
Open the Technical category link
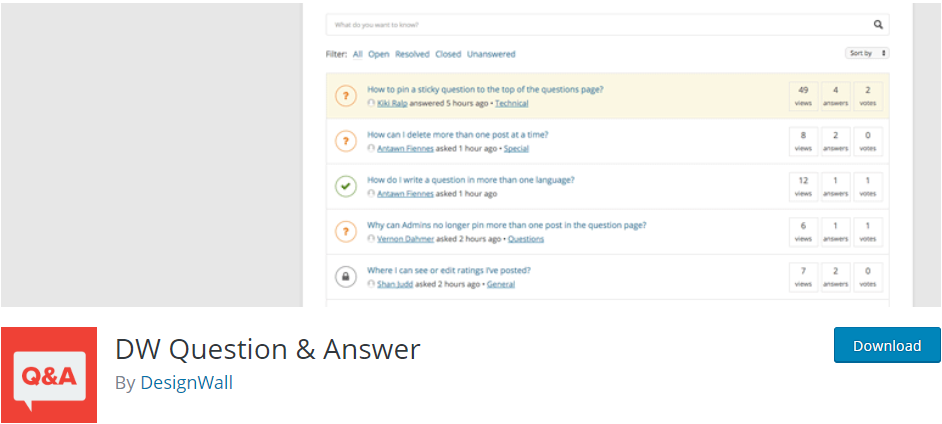(x=511, y=103)
